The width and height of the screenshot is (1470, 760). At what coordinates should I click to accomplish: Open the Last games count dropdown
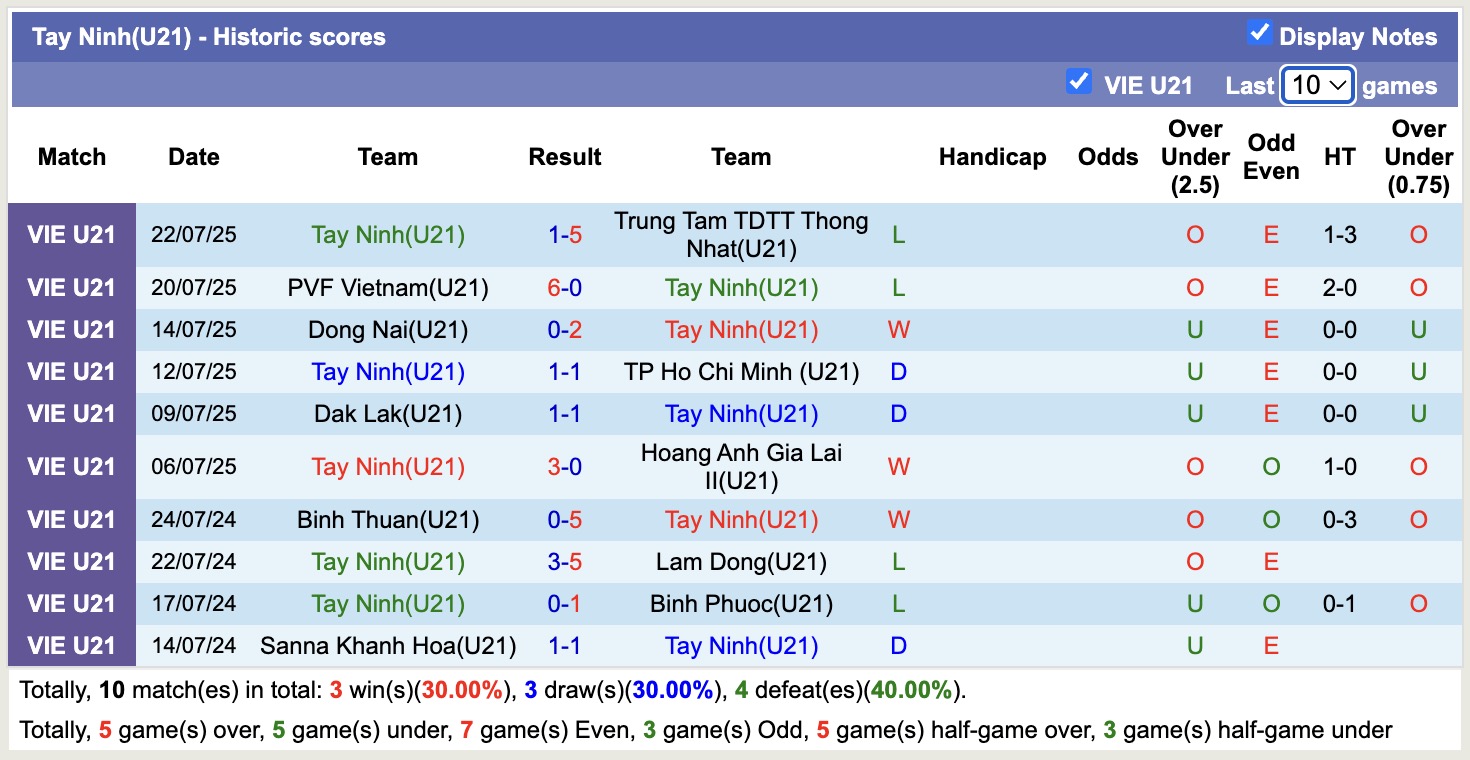(x=1317, y=86)
